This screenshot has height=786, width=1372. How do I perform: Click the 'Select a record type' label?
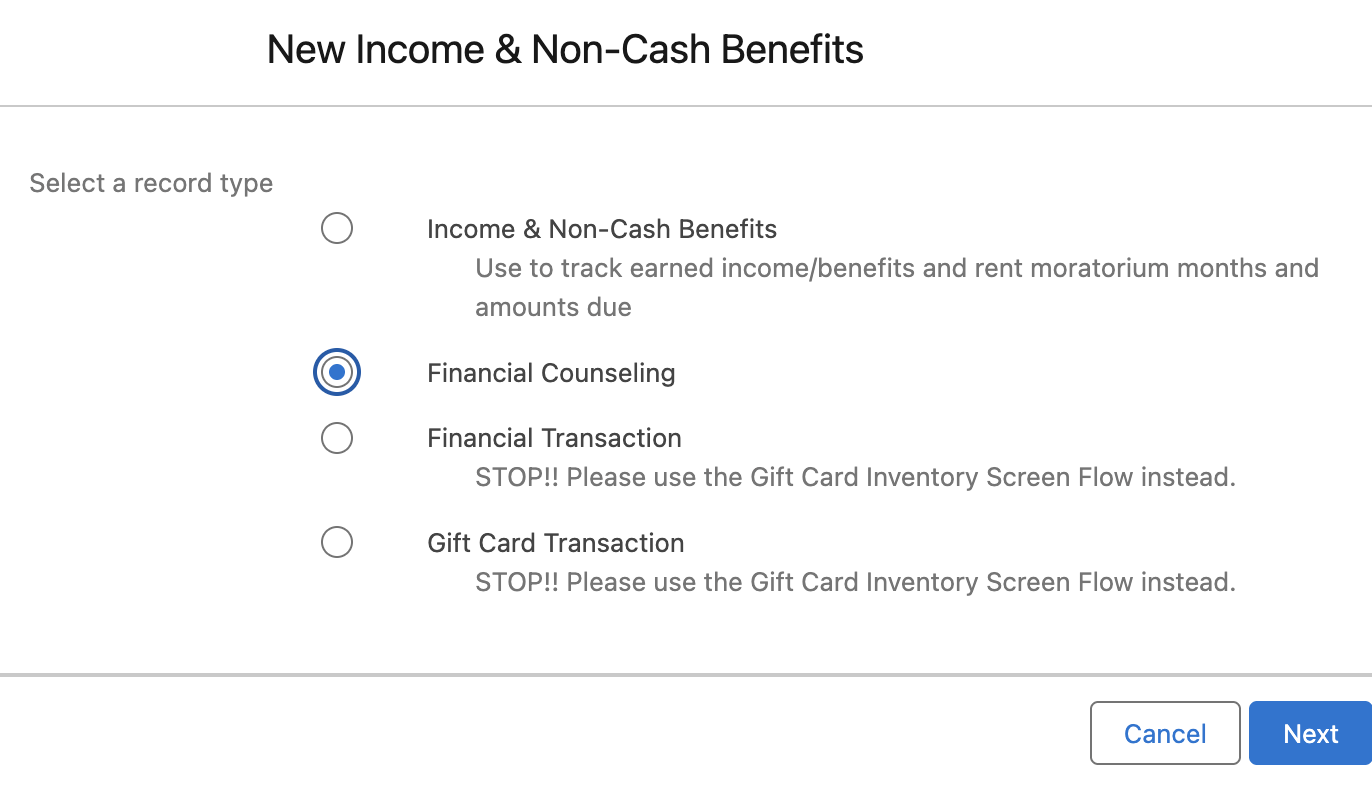pos(151,183)
